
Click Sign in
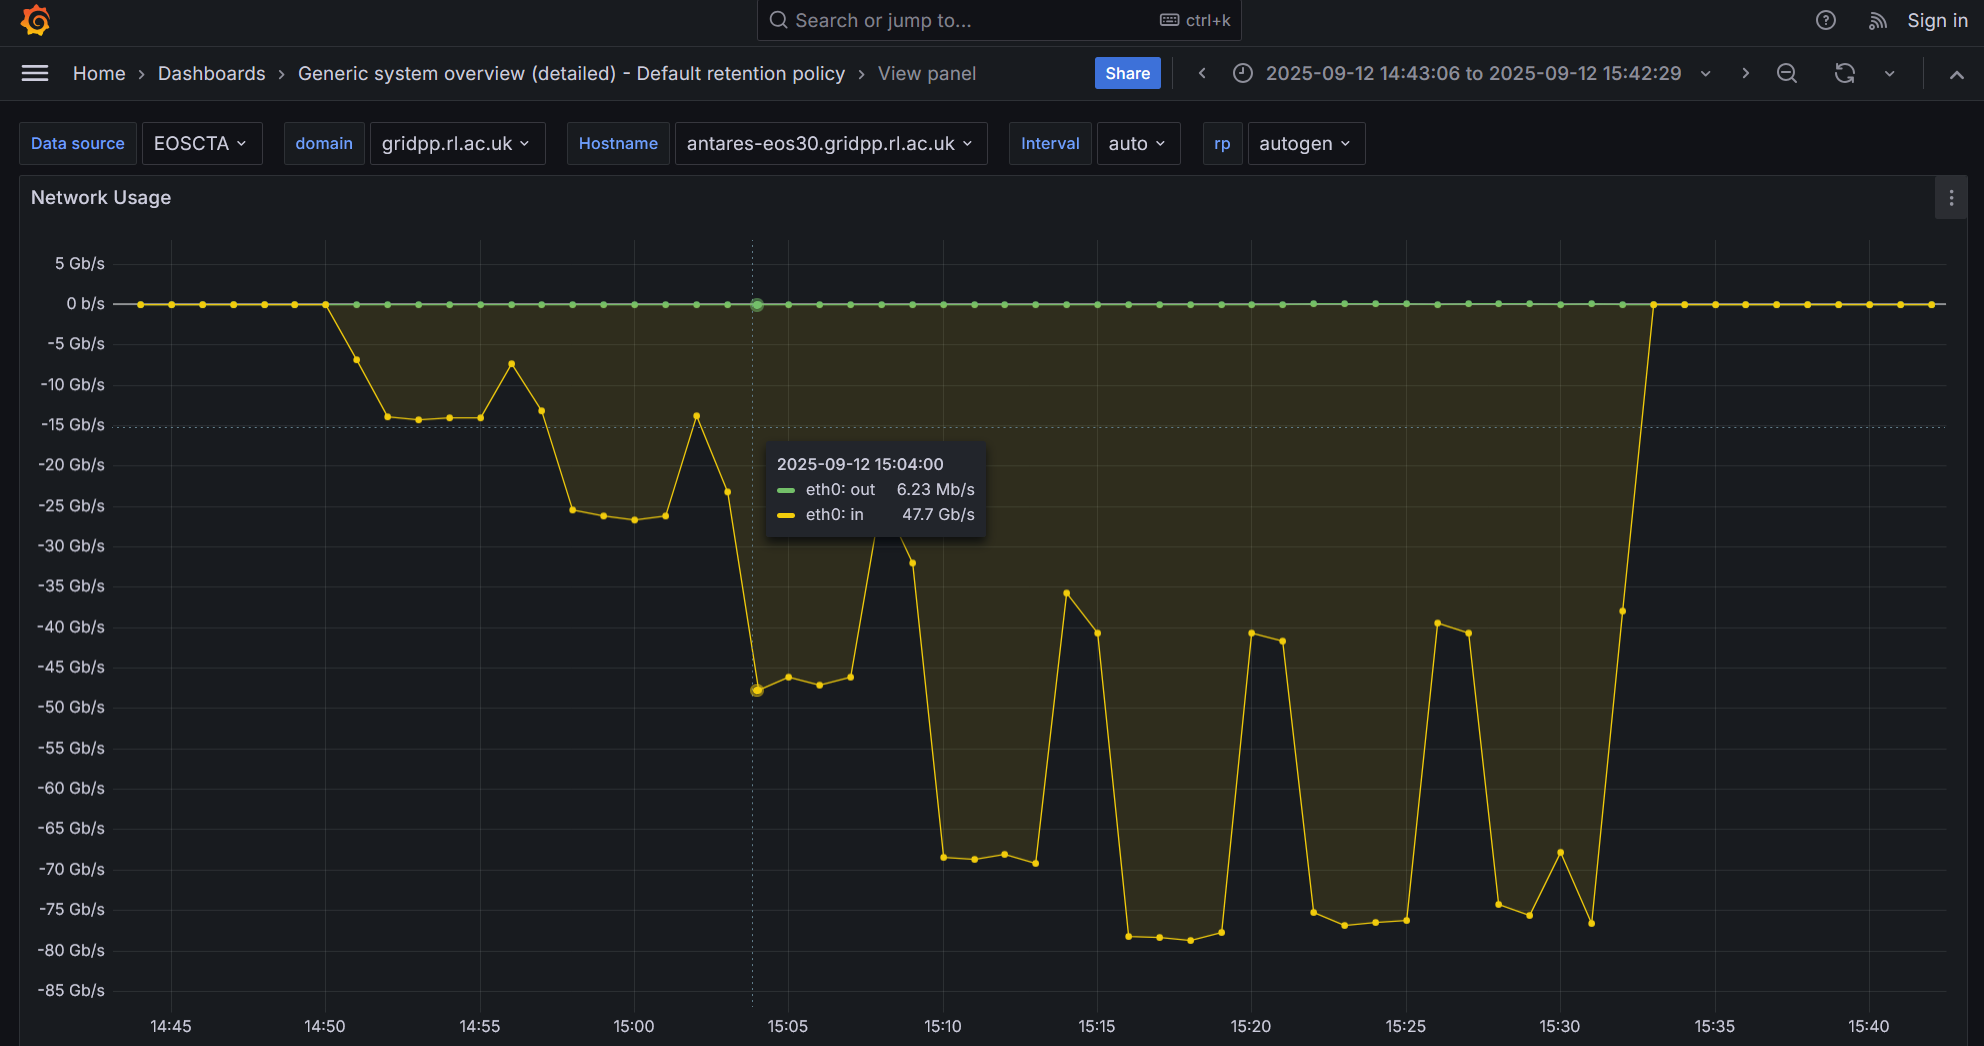(x=1937, y=20)
